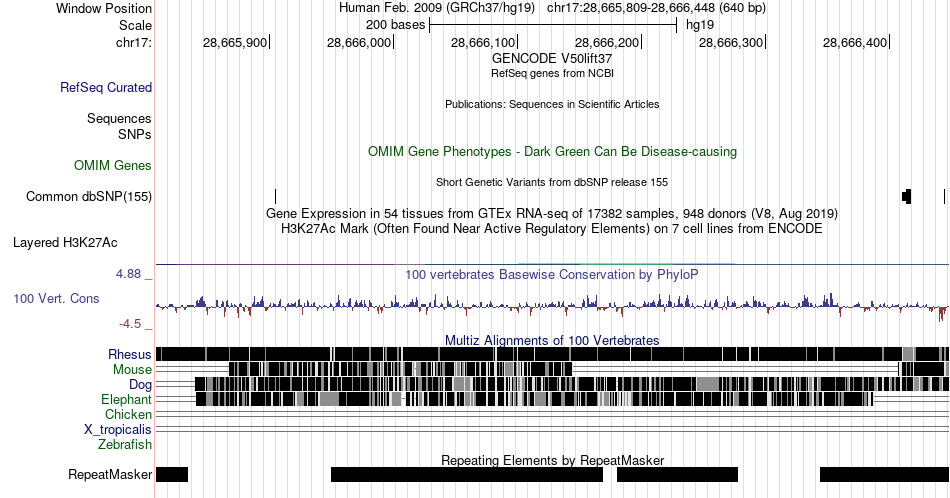Click the H3K27Ac Mark ENCODE title
Viewport: 950px width, 498px height.
point(552,228)
